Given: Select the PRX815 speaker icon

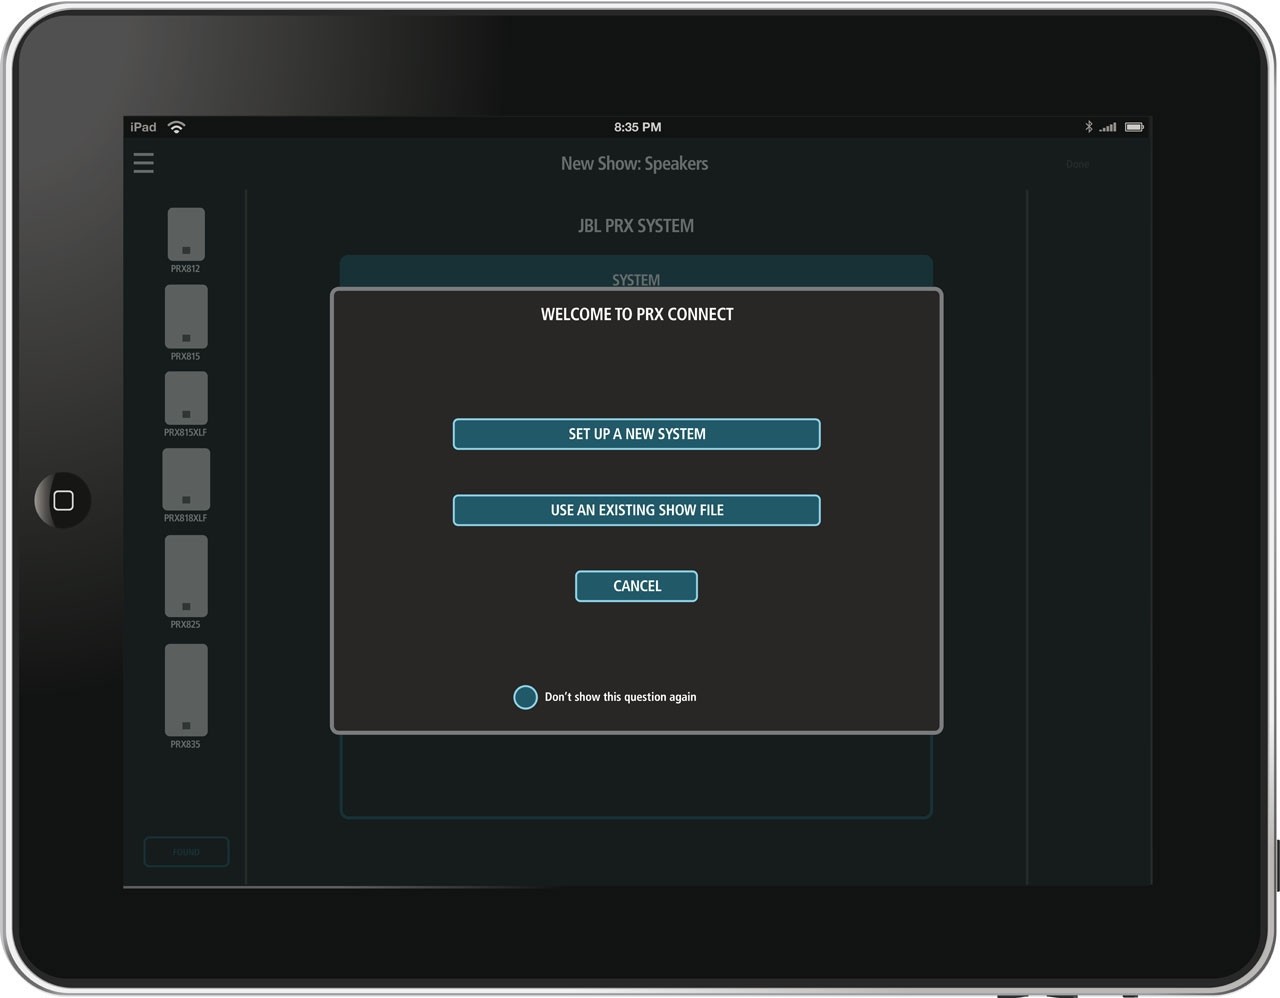Looking at the screenshot, I should (x=186, y=317).
